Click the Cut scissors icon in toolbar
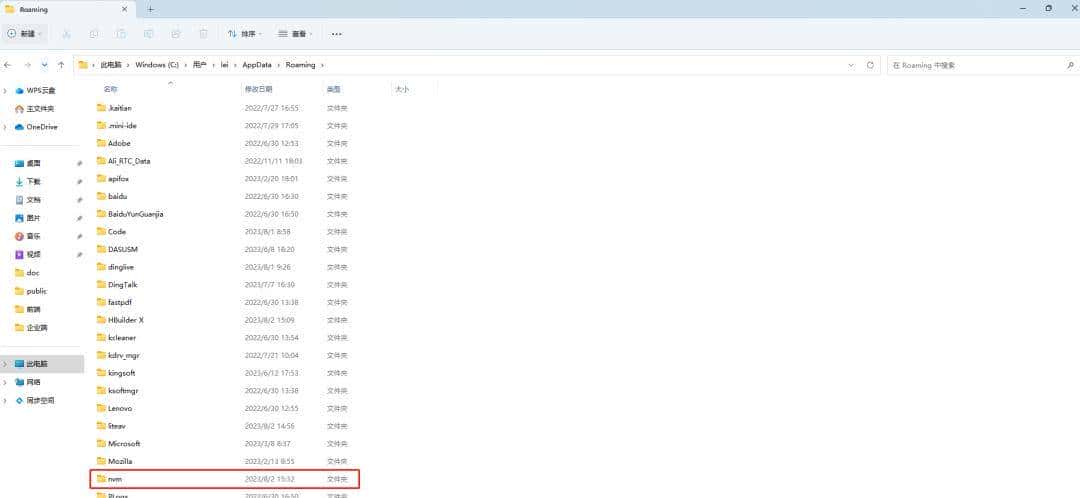1080x498 pixels. click(66, 34)
